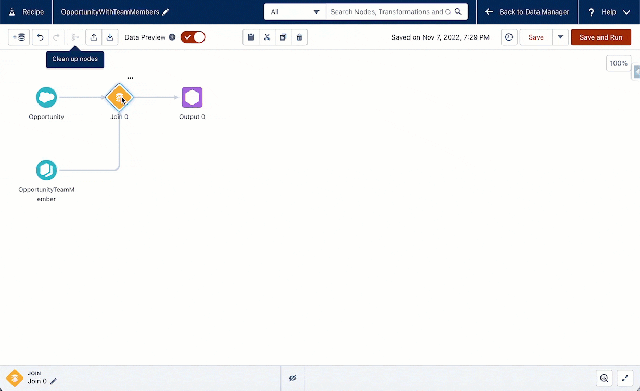The width and height of the screenshot is (640, 391).
Task: Toggle the Data Preview switch
Action: [193, 37]
